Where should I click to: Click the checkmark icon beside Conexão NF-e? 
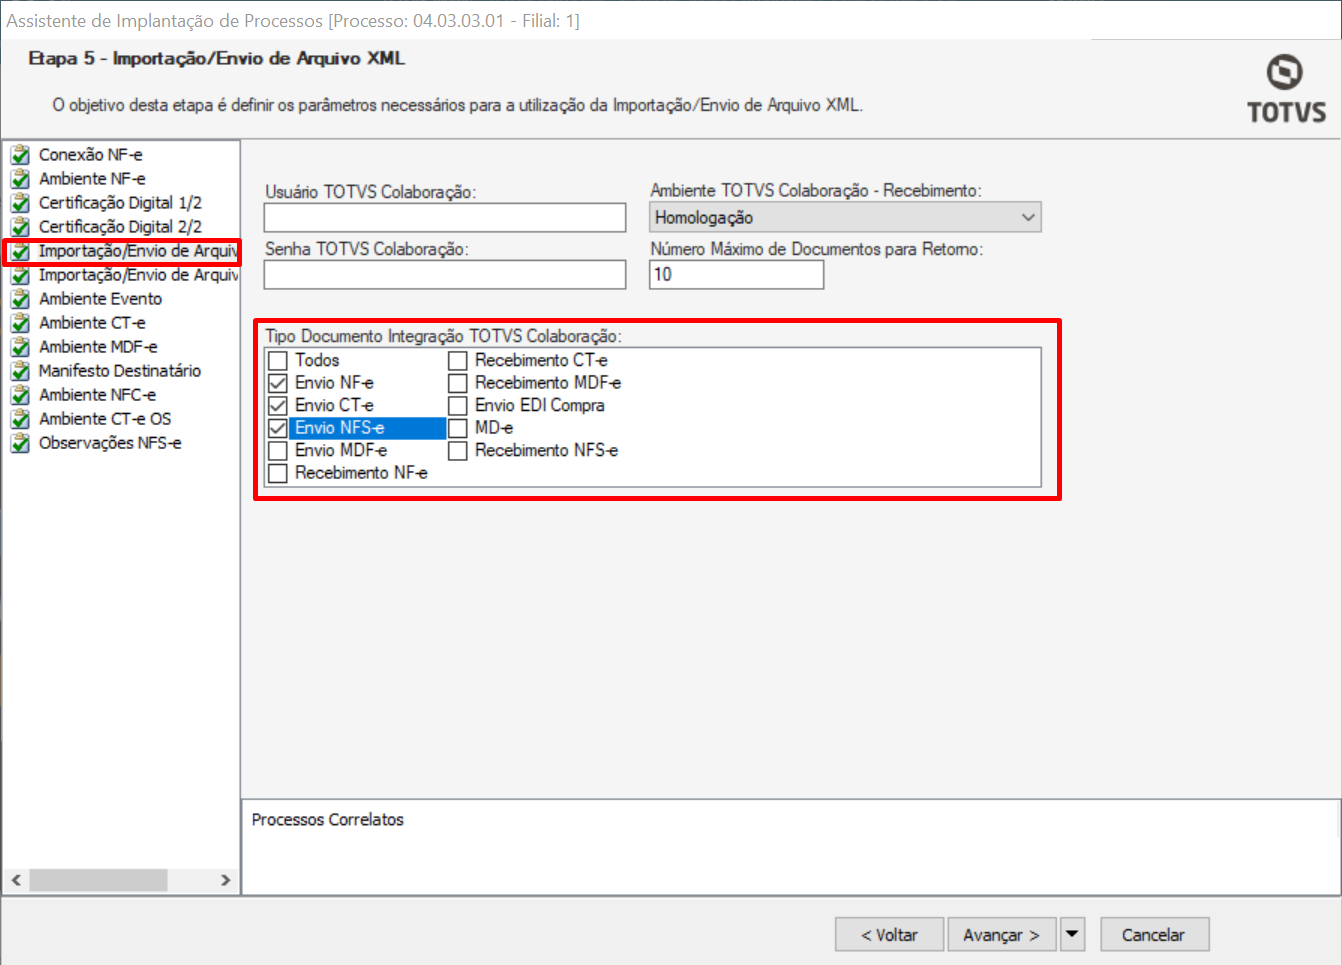click(x=20, y=155)
